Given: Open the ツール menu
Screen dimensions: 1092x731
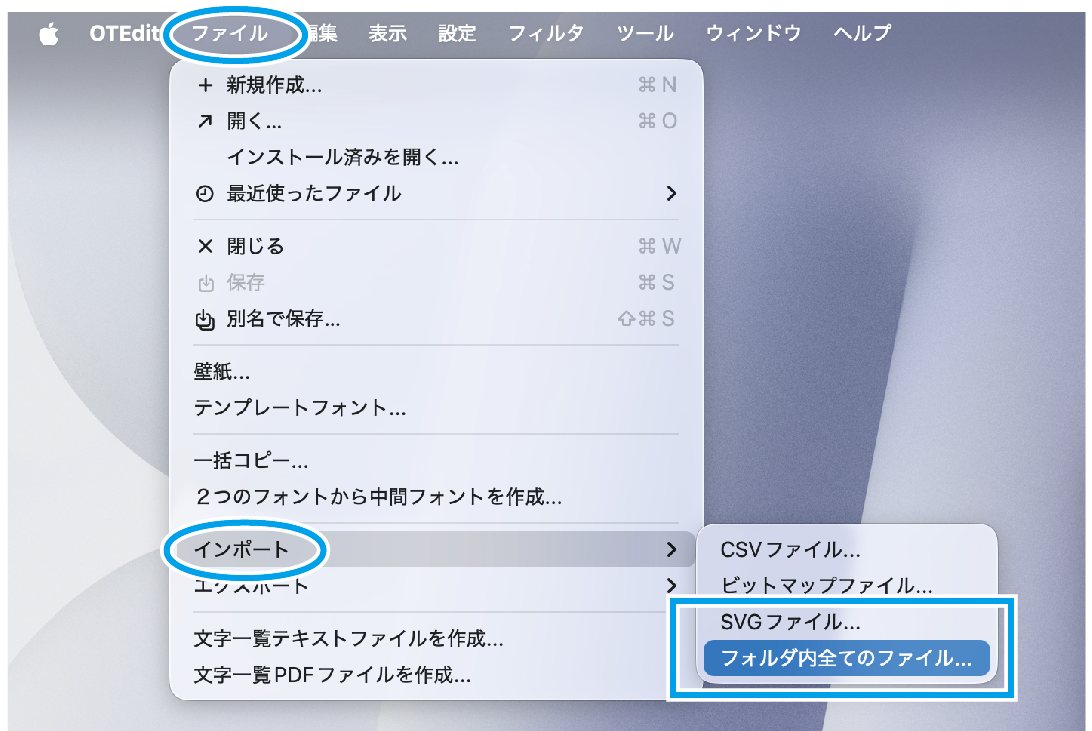Looking at the screenshot, I should pyautogui.click(x=645, y=33).
